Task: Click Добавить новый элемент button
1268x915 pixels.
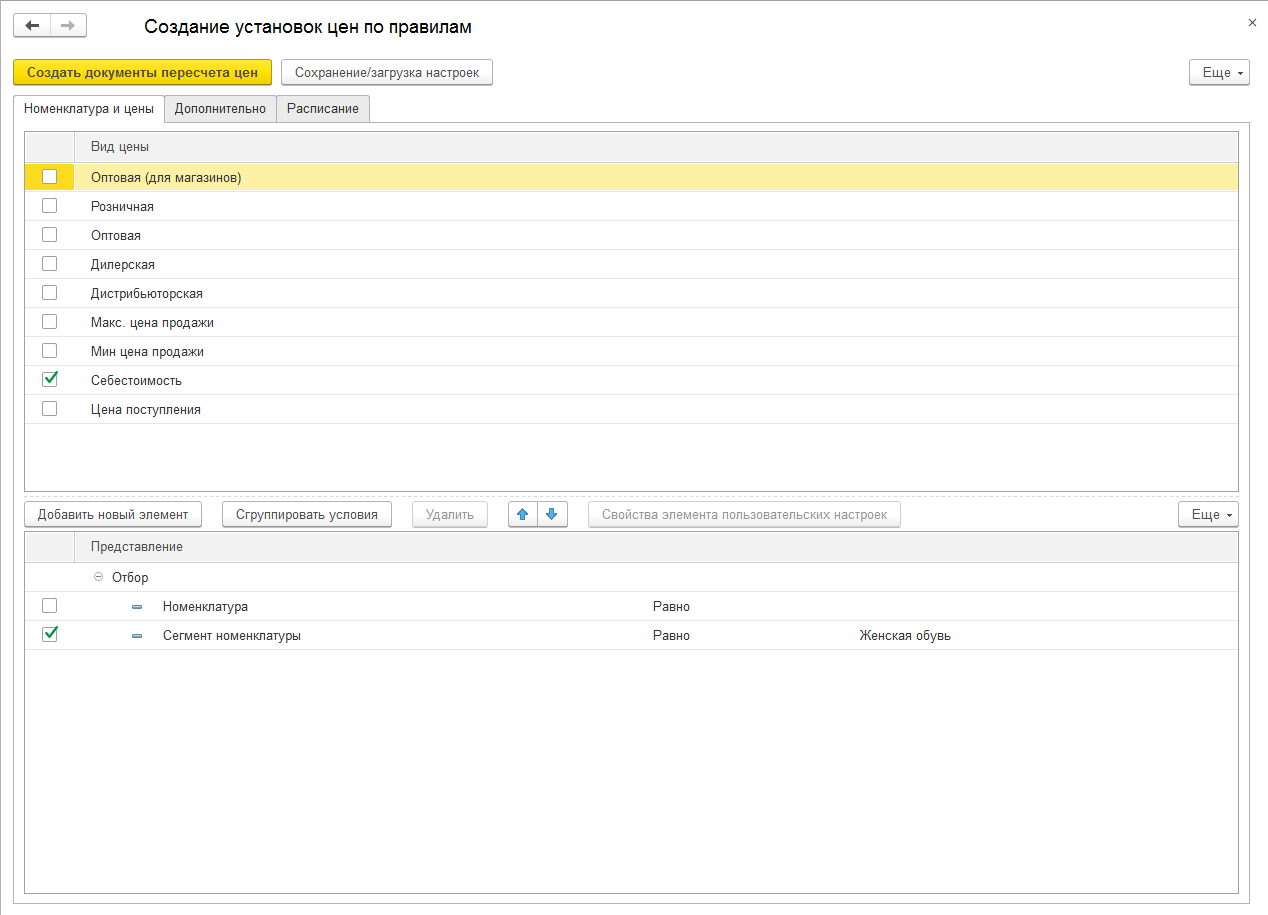Action: 113,514
